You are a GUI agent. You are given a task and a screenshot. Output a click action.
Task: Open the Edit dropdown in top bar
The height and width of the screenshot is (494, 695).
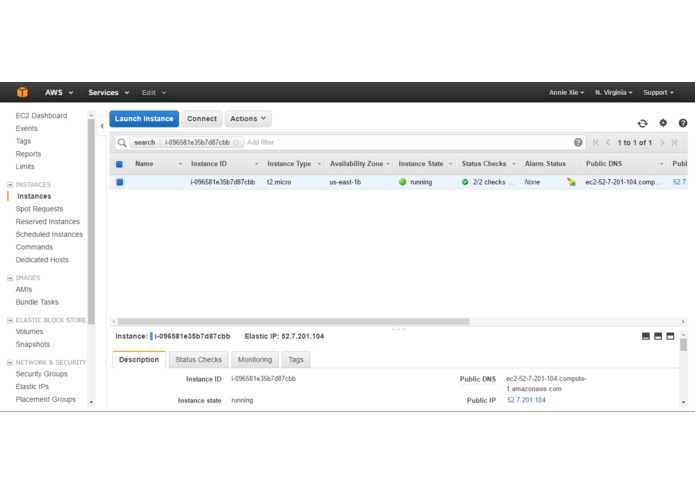153,93
